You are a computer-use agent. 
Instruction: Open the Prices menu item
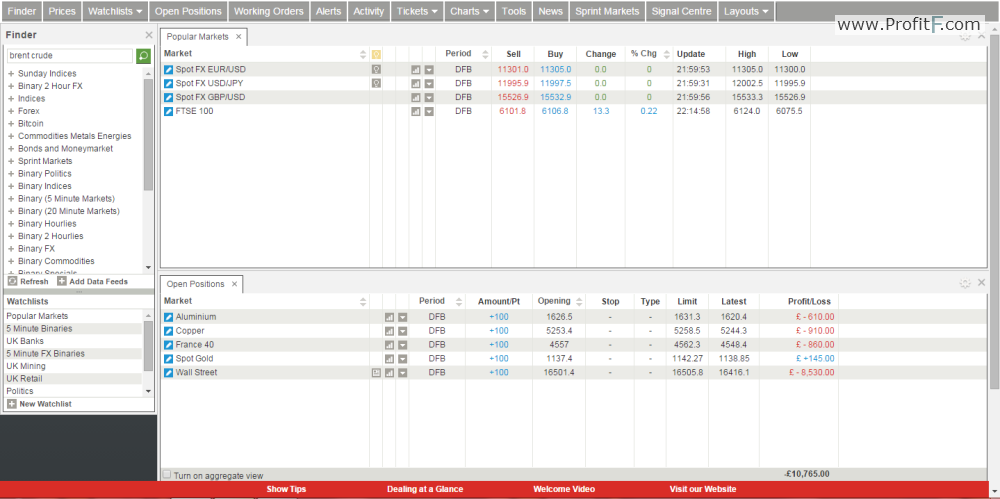[x=62, y=11]
